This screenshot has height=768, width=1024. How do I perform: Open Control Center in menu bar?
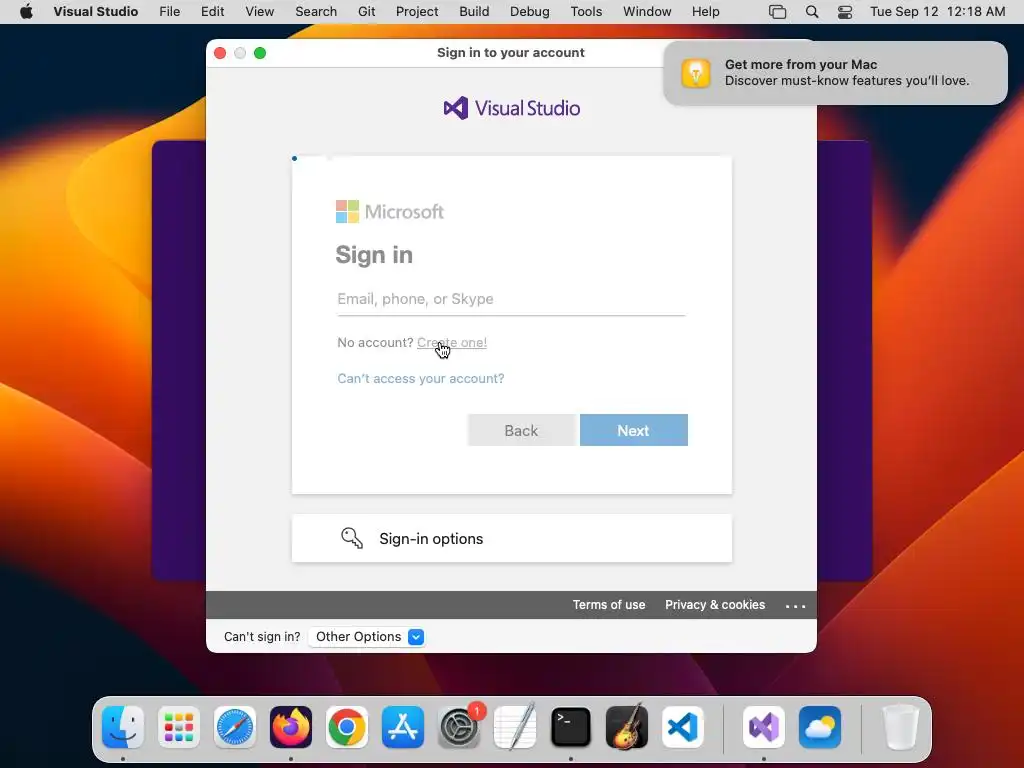845,12
